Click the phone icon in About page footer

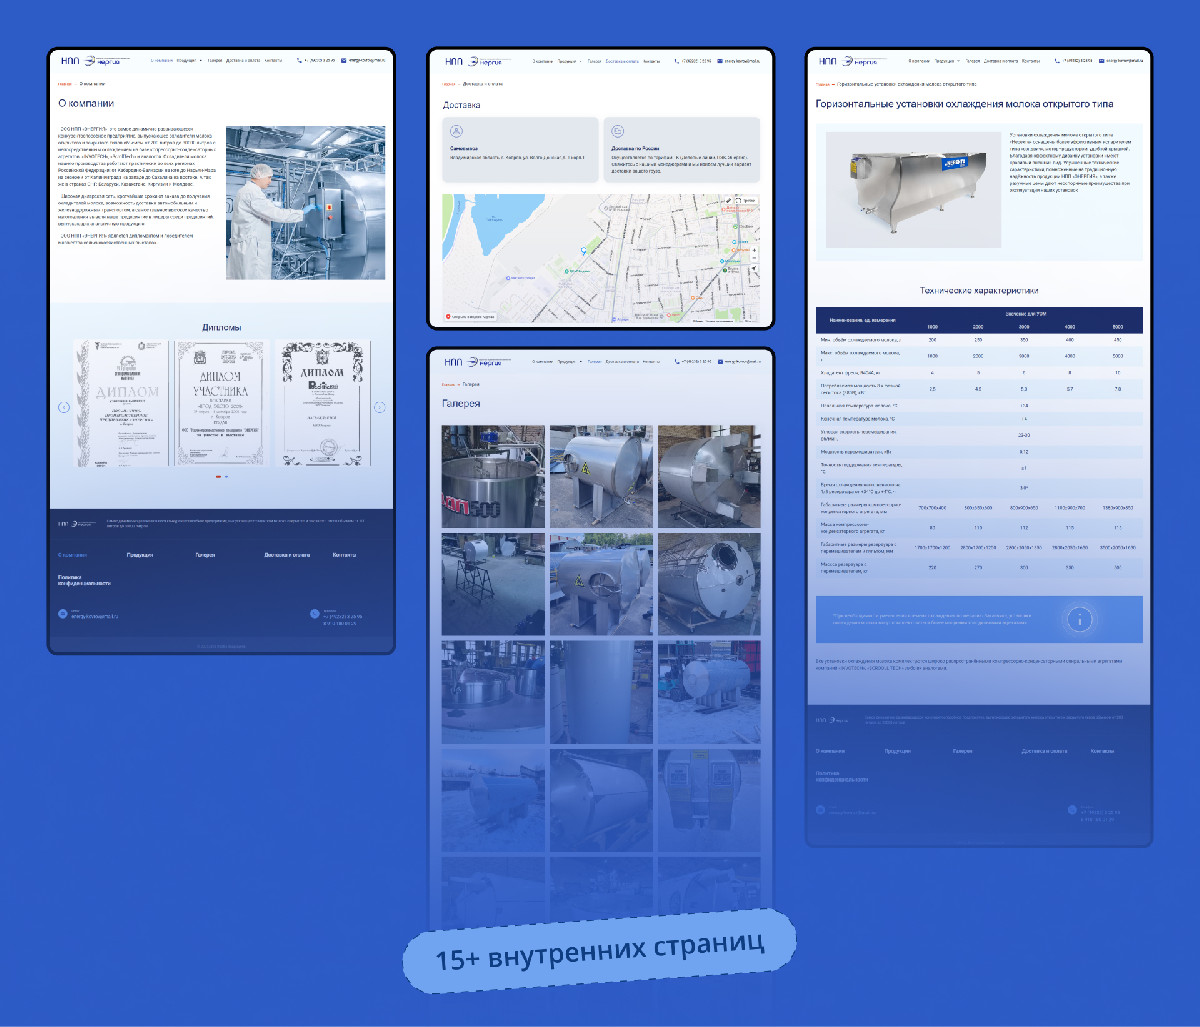315,614
